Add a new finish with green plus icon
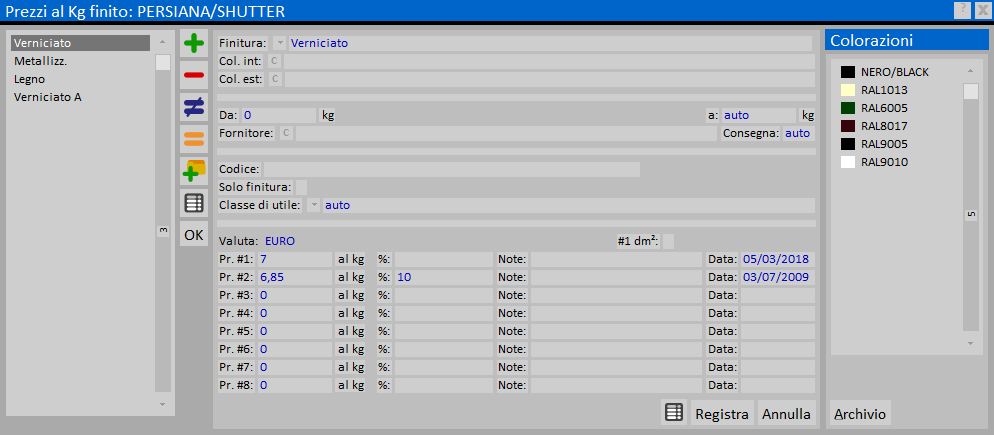 pyautogui.click(x=193, y=44)
